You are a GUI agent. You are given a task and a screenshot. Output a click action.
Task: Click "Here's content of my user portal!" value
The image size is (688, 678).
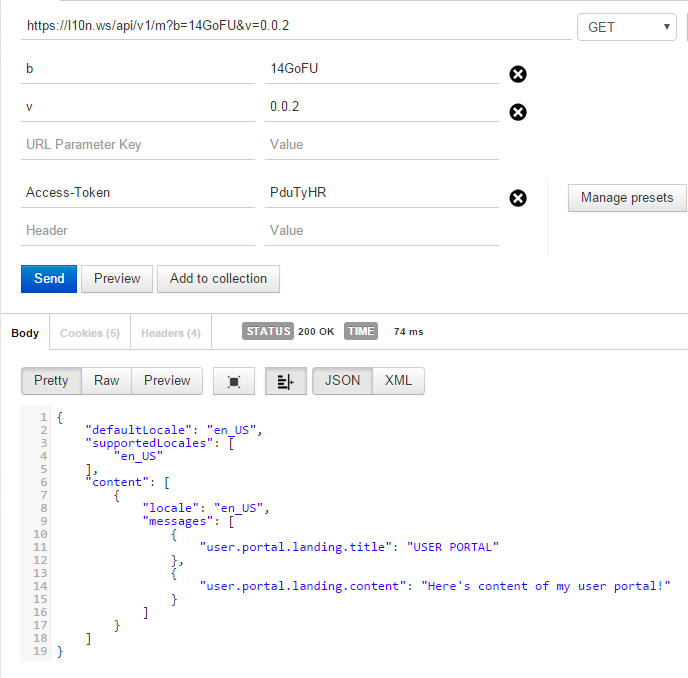[546, 586]
